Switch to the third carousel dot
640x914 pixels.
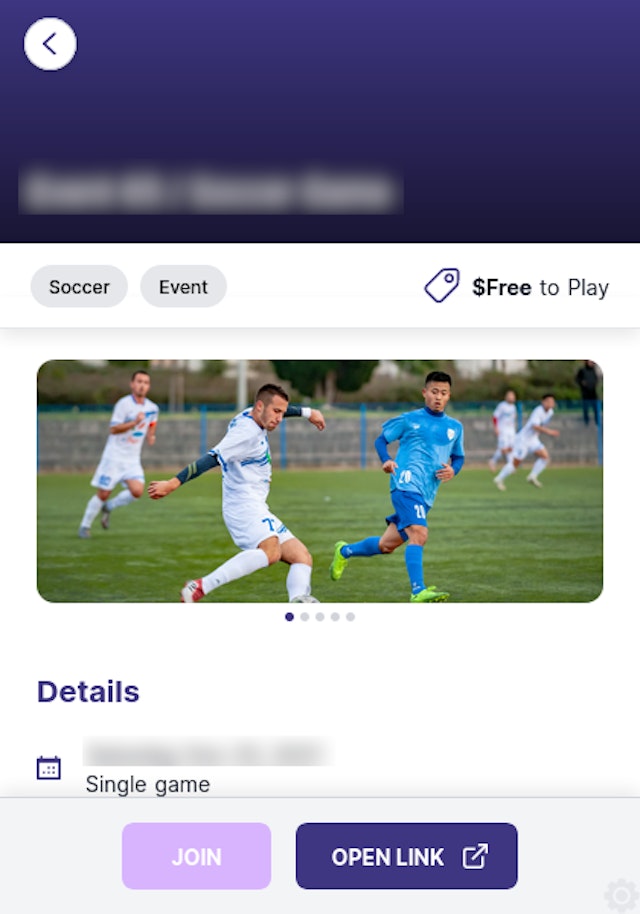pyautogui.click(x=320, y=617)
